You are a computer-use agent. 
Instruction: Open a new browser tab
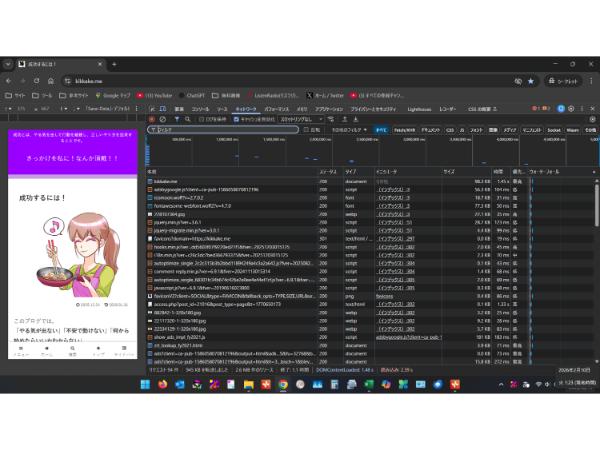114,64
